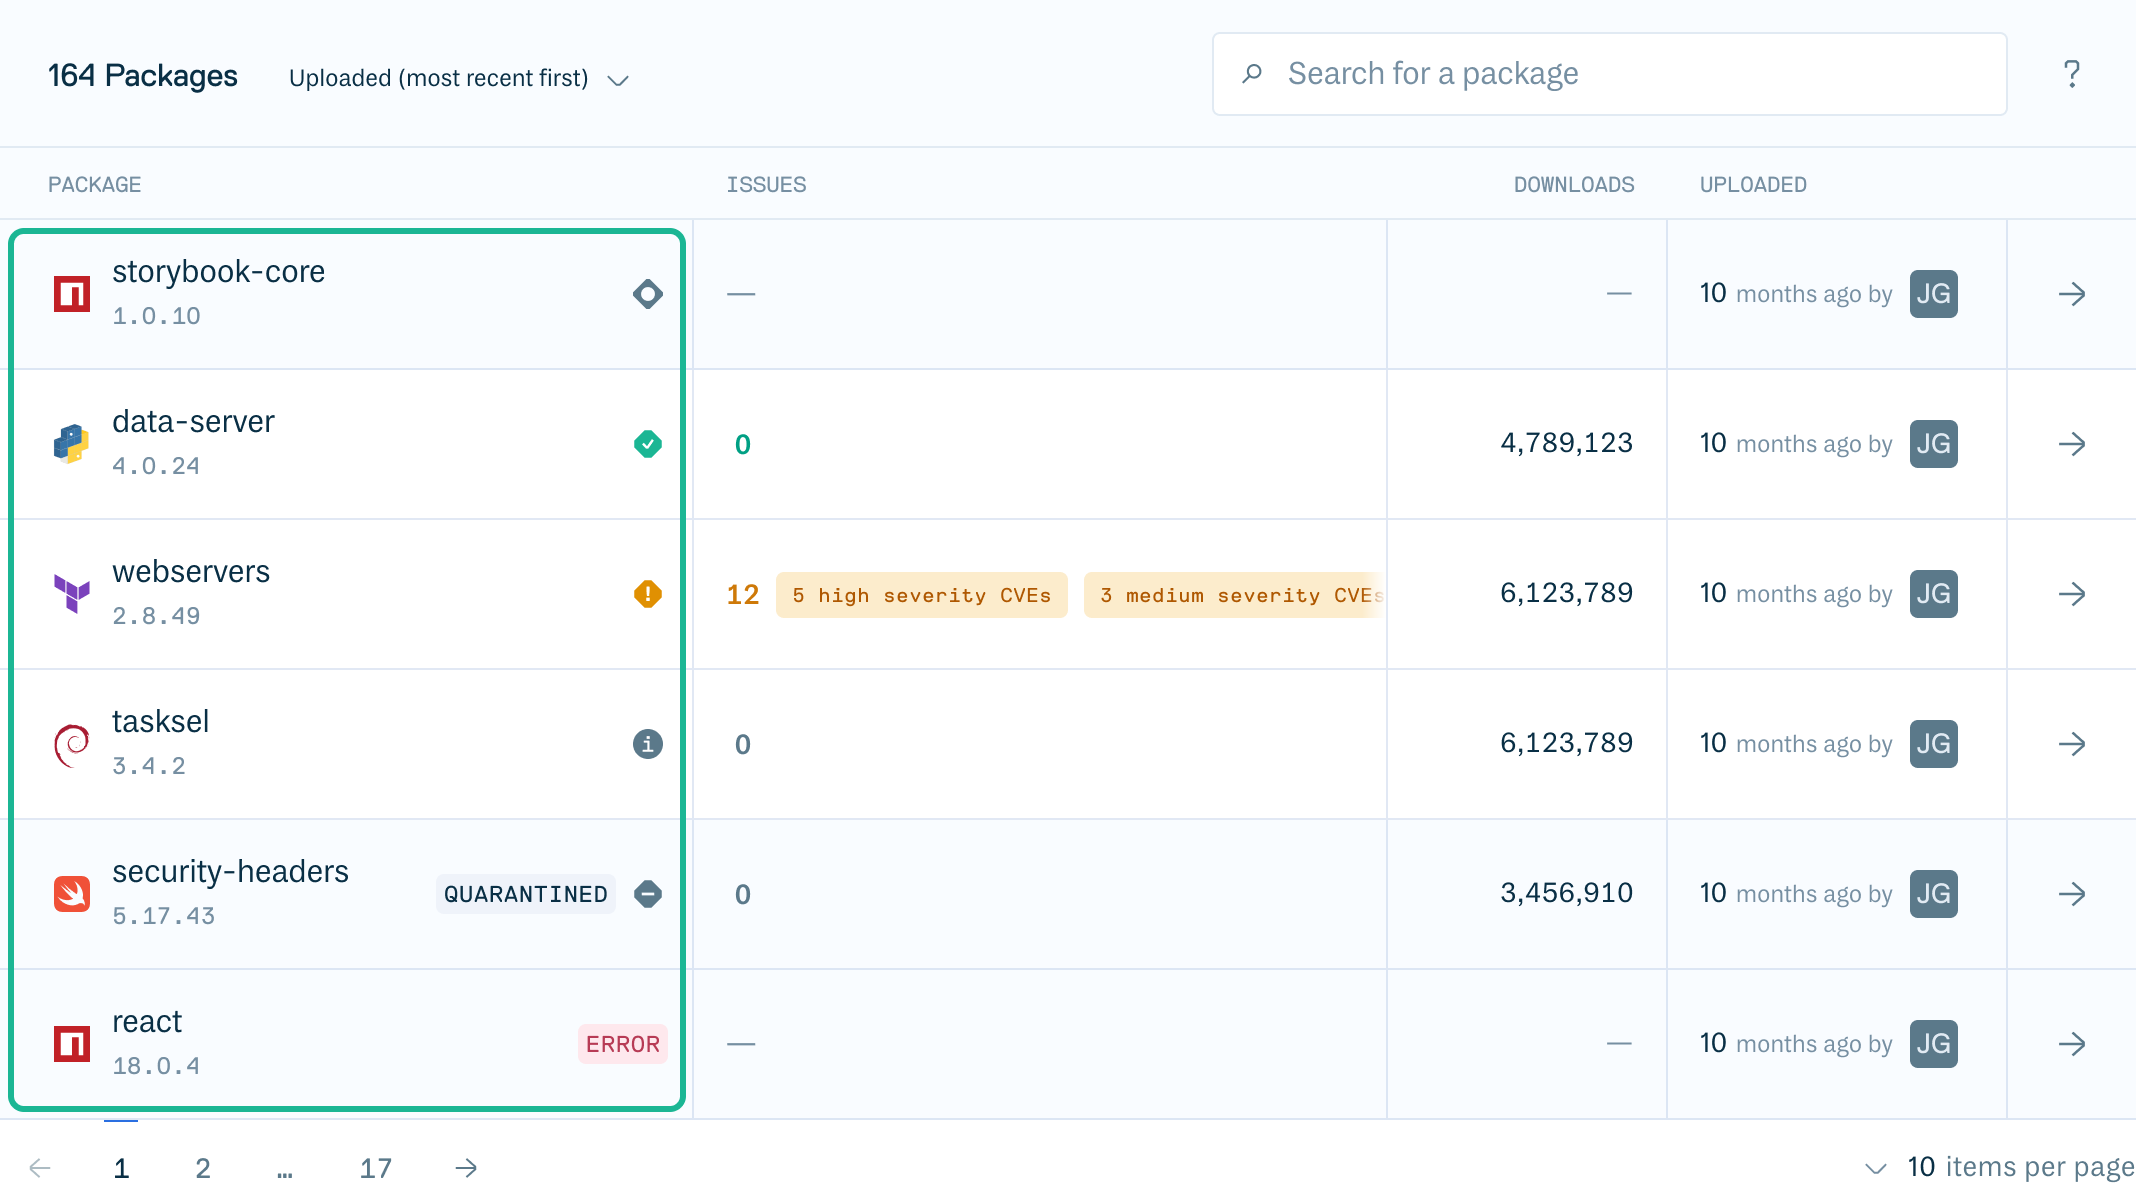
Task: Go to previous page with pagination arrow
Action: coord(40,1168)
